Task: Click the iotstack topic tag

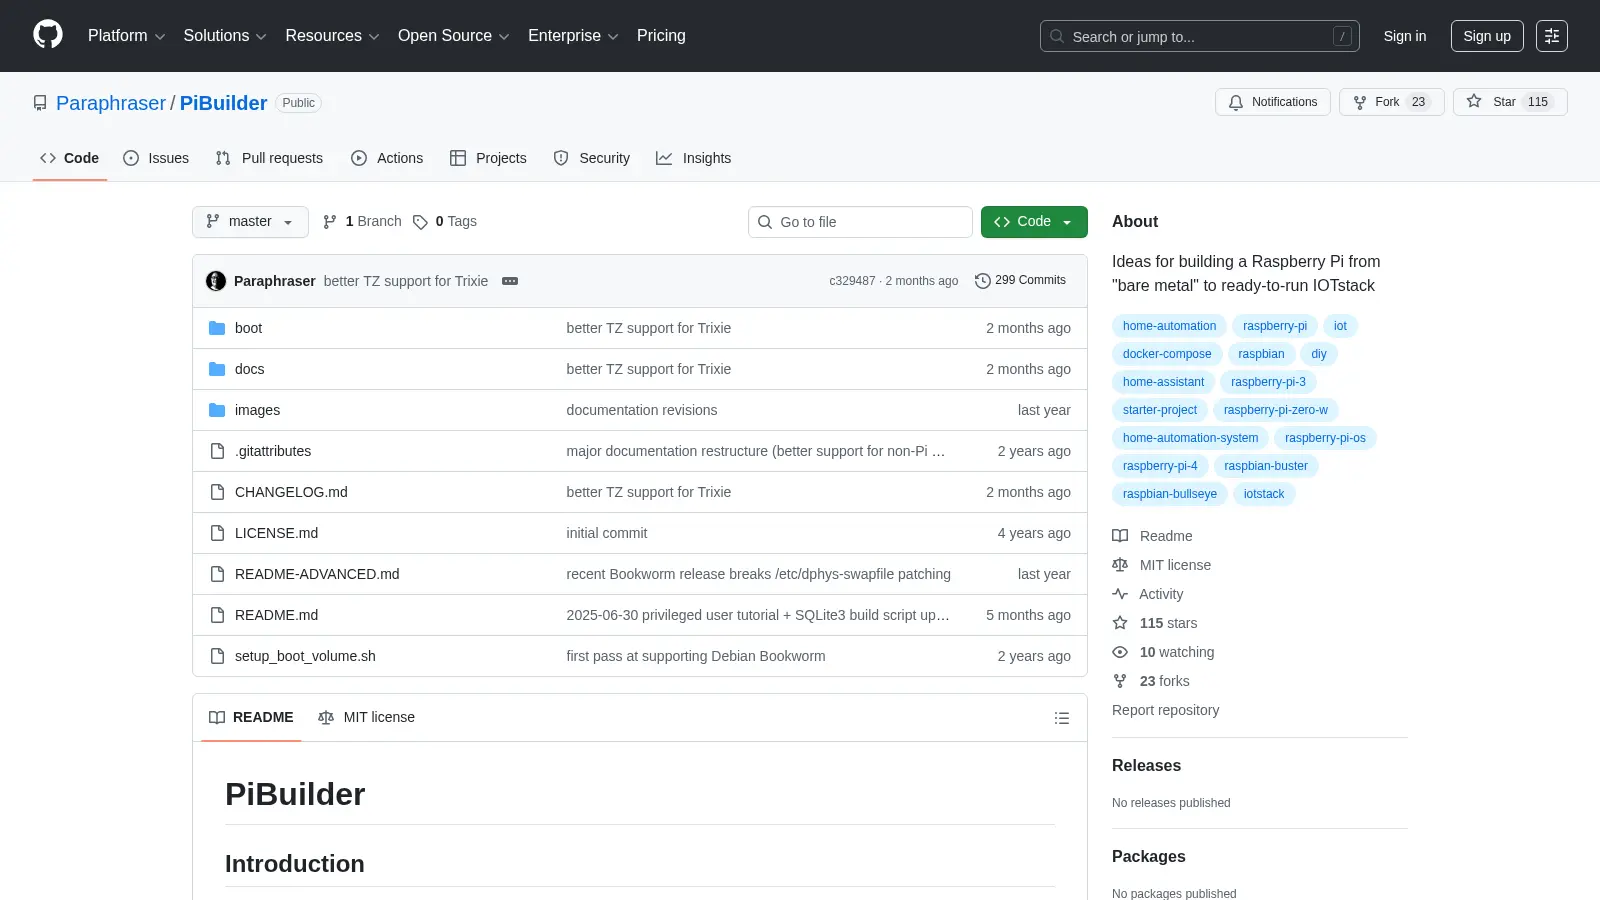Action: pos(1264,494)
